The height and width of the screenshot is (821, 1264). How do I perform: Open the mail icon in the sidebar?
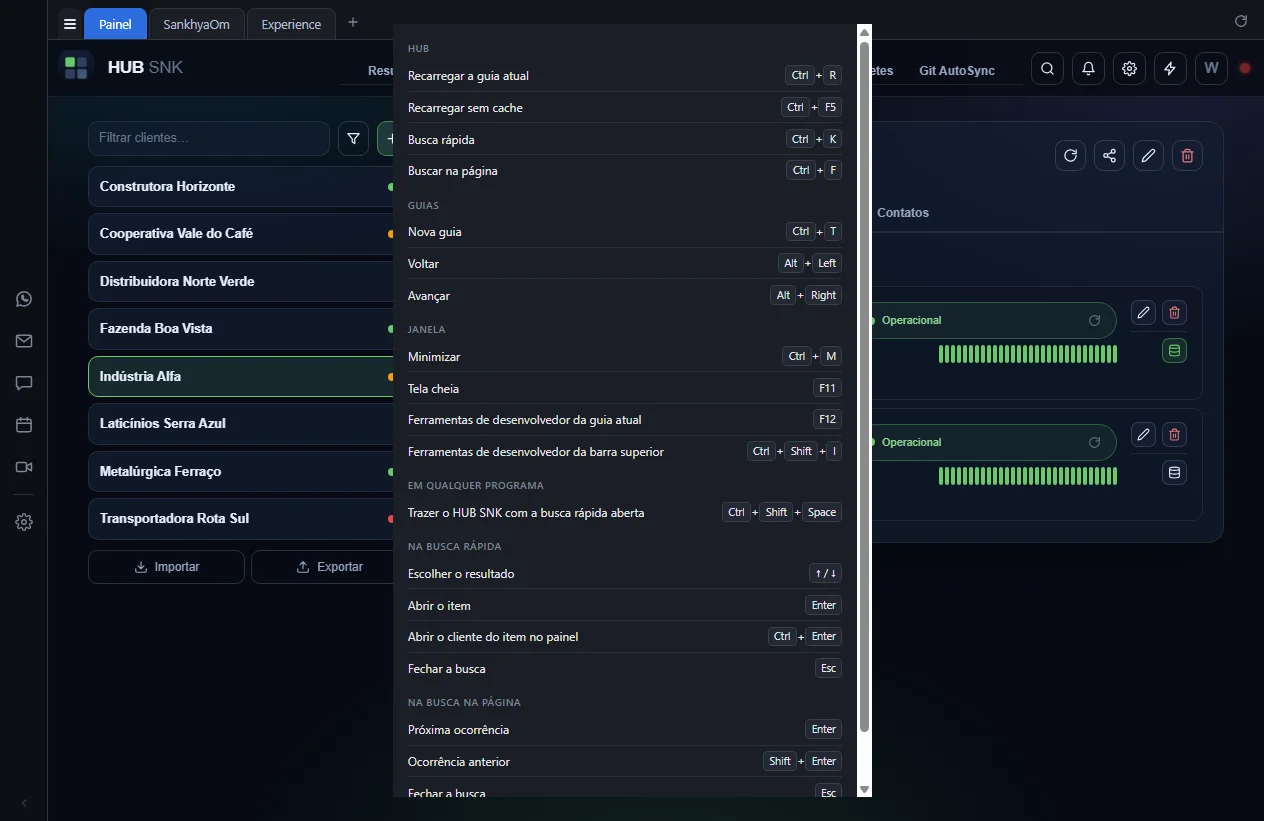tap(24, 341)
